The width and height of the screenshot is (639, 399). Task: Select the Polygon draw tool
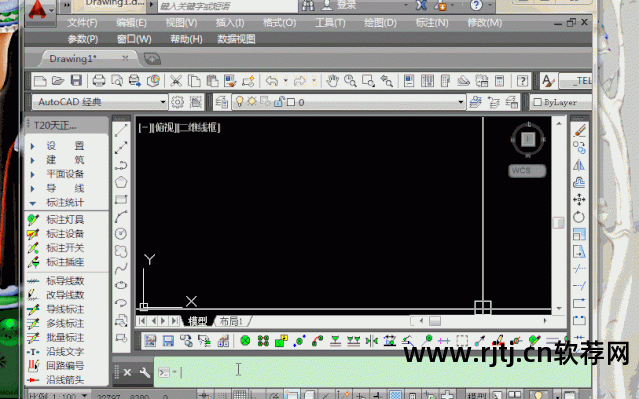click(x=121, y=182)
